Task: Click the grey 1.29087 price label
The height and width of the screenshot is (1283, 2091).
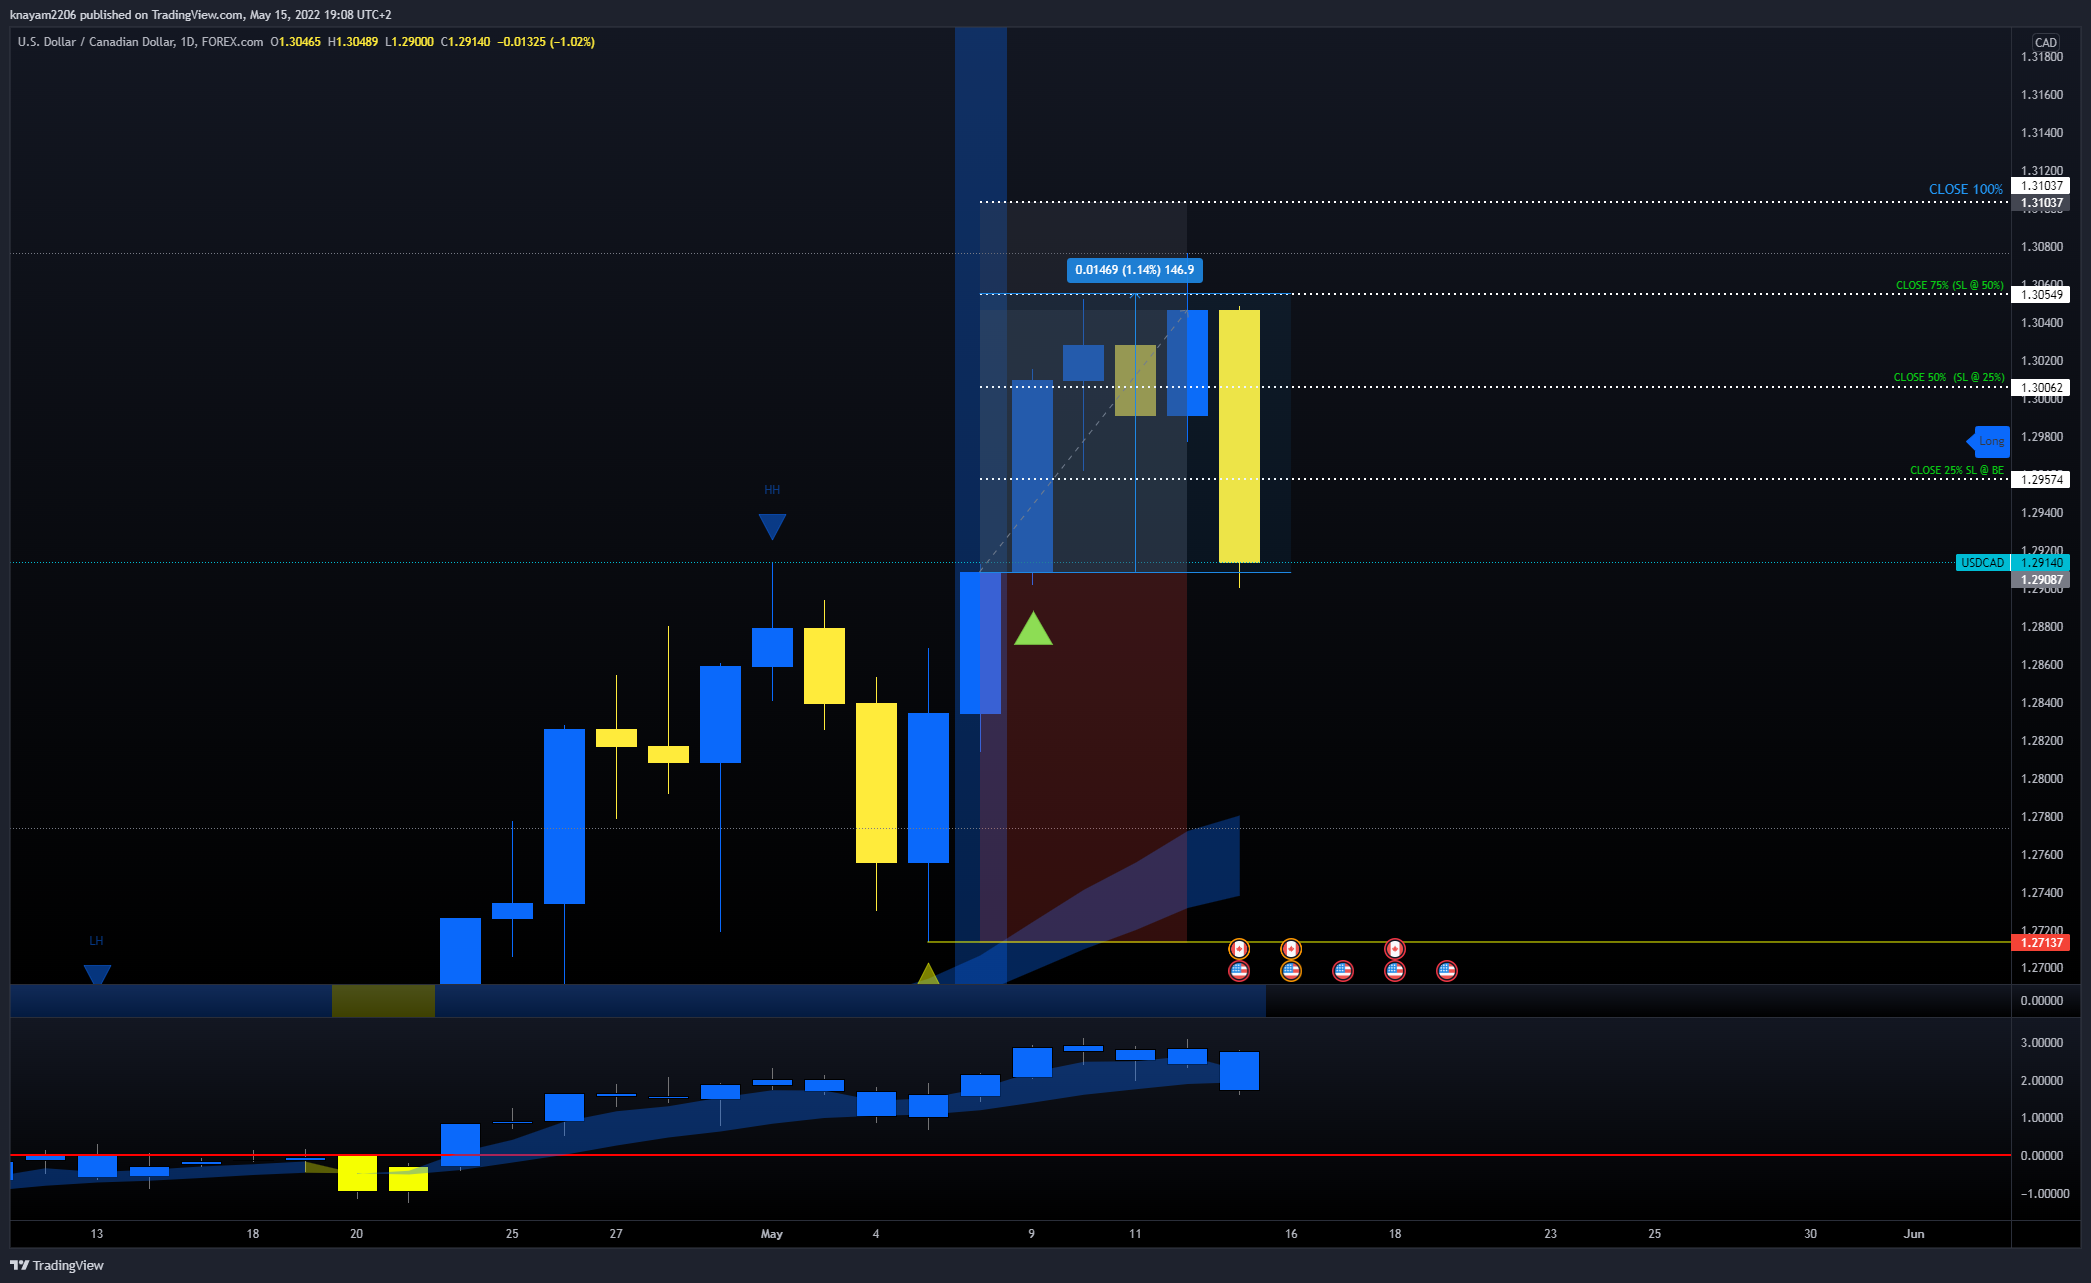Action: pos(2041,579)
